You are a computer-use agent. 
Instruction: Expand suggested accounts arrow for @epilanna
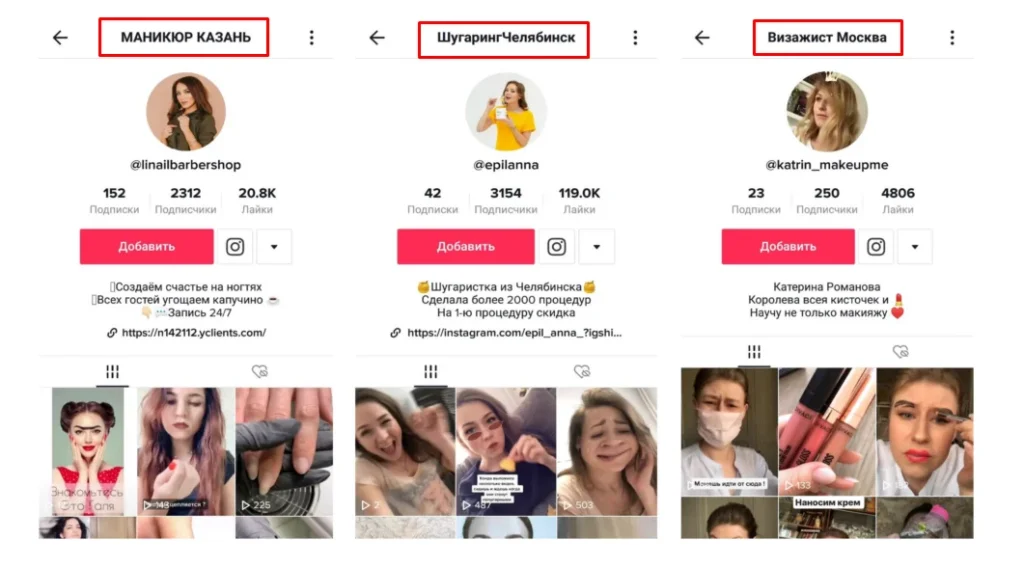[596, 247]
